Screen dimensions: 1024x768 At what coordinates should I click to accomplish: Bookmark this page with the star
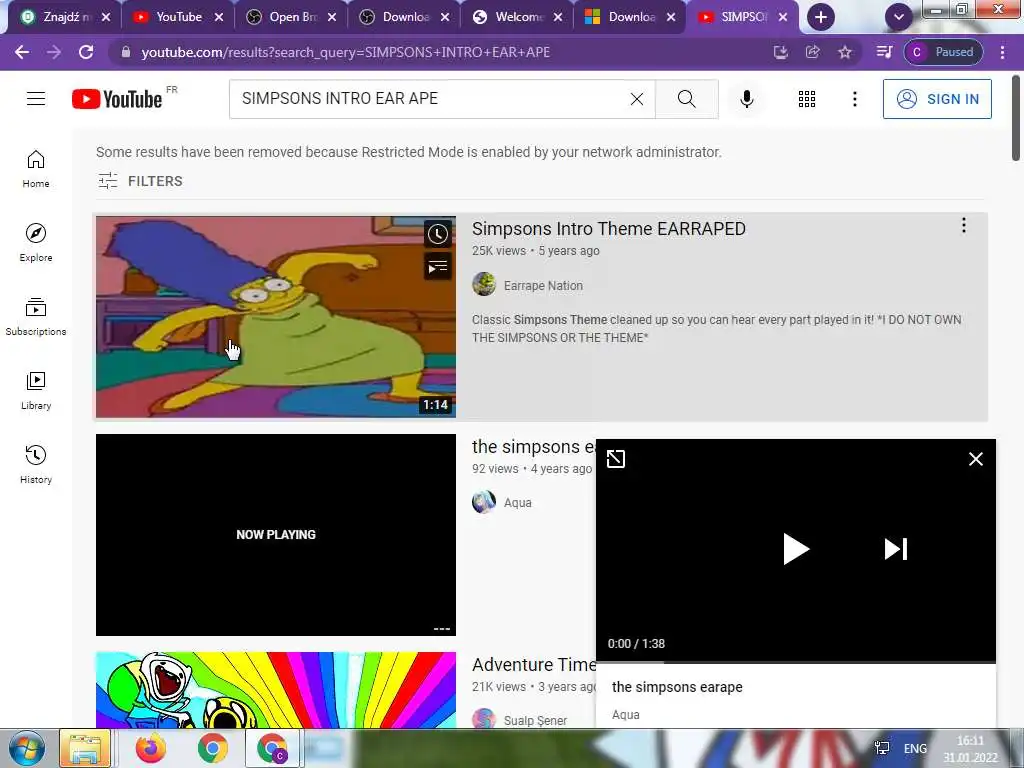click(844, 52)
